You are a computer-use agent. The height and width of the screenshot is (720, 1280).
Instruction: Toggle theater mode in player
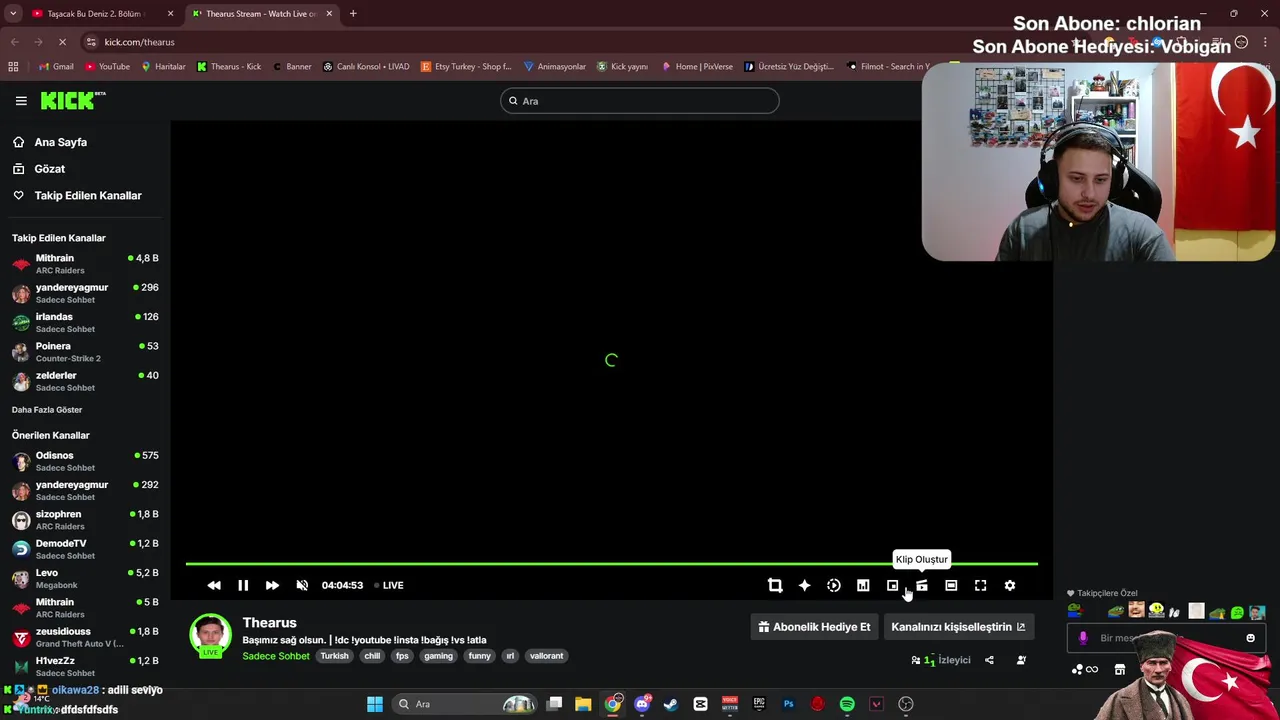951,585
